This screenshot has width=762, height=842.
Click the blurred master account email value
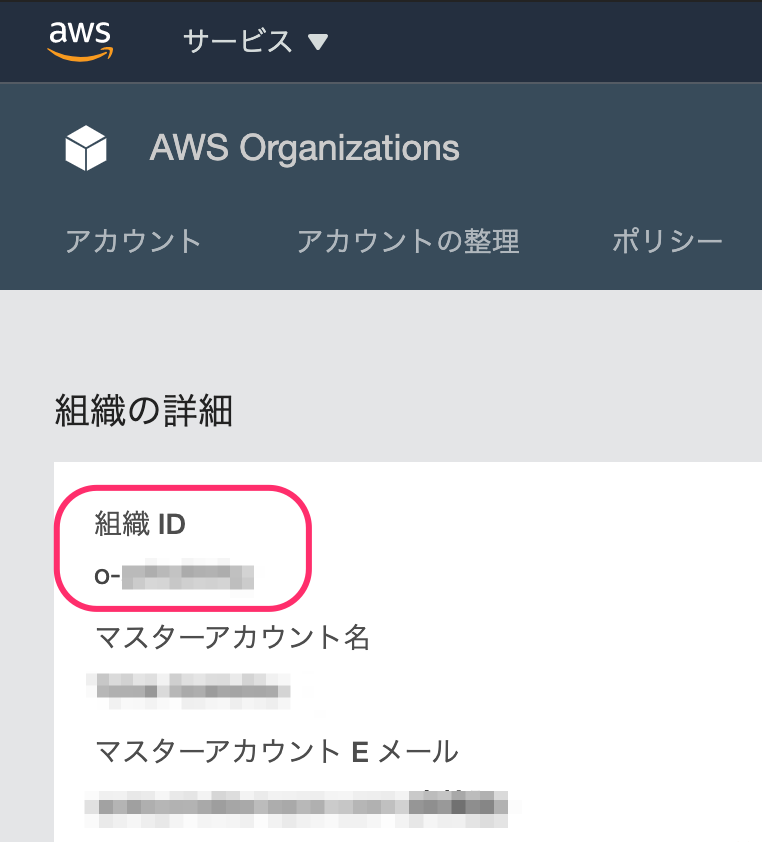(296, 808)
